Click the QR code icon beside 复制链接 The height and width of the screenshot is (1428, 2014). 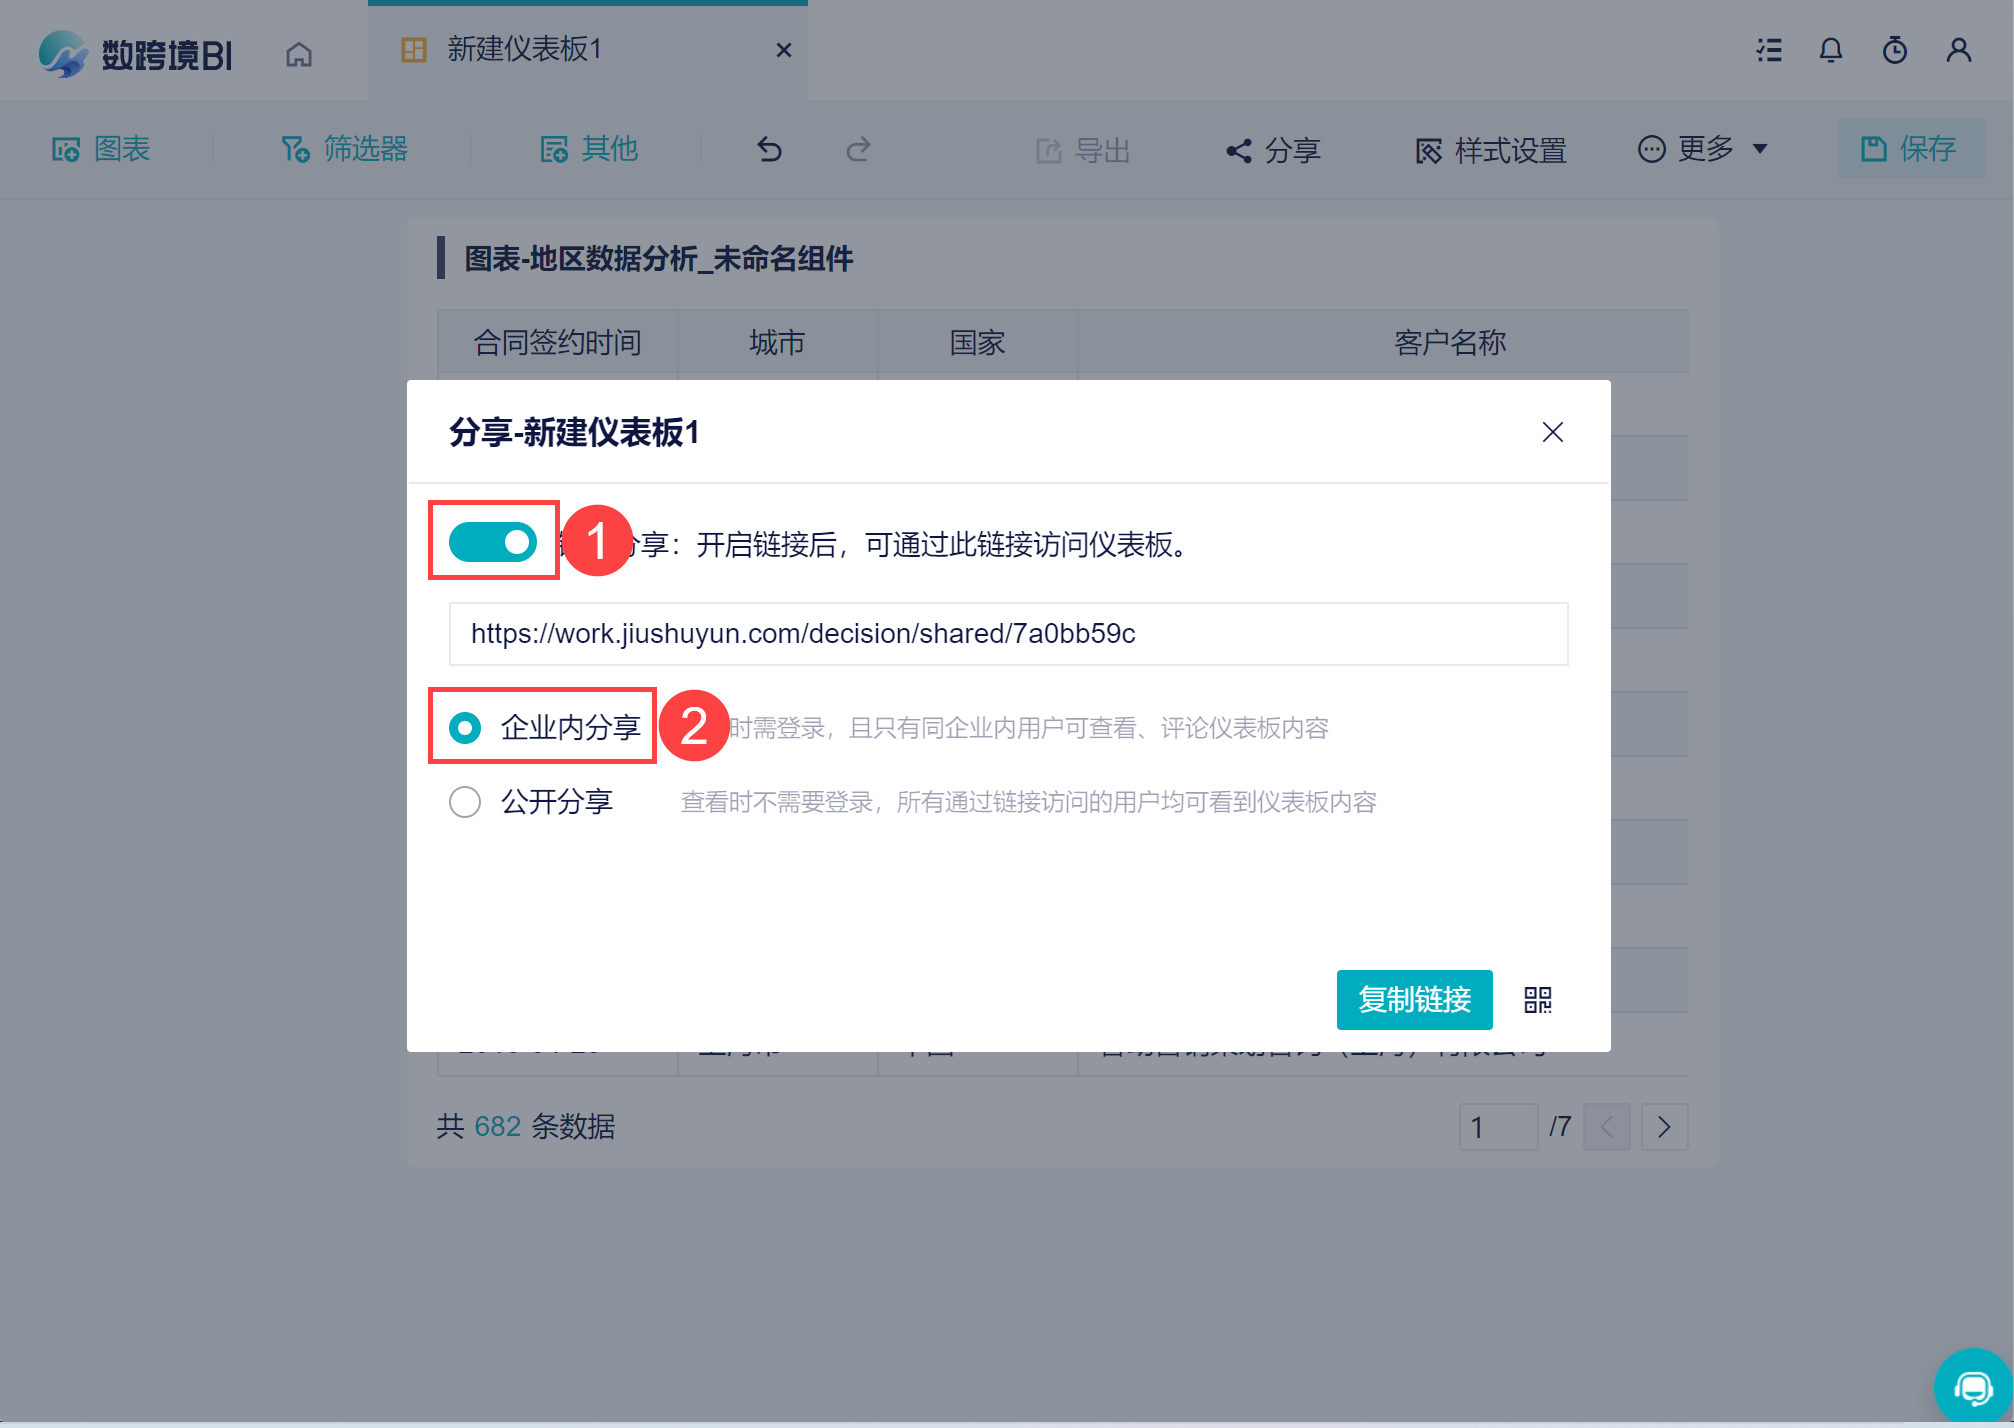click(x=1537, y=1000)
